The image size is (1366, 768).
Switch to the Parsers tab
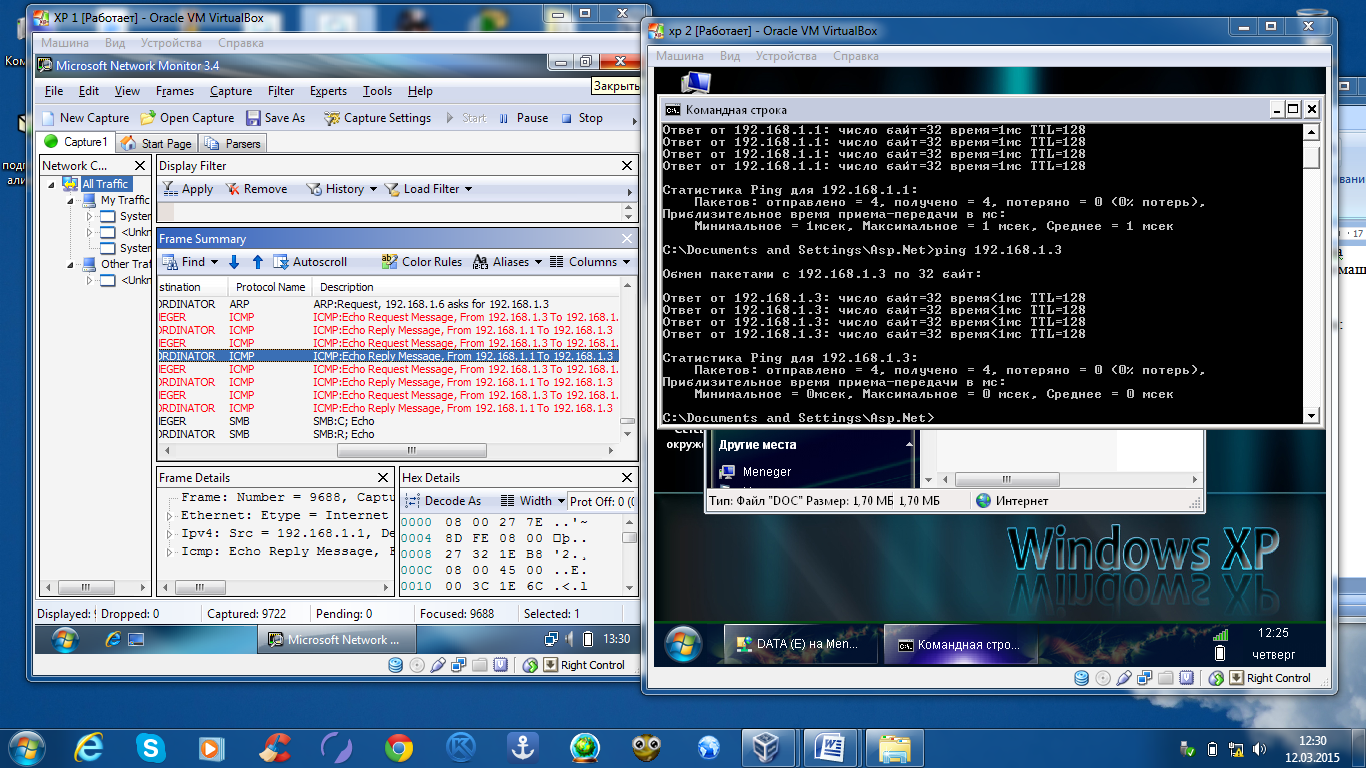pos(233,143)
